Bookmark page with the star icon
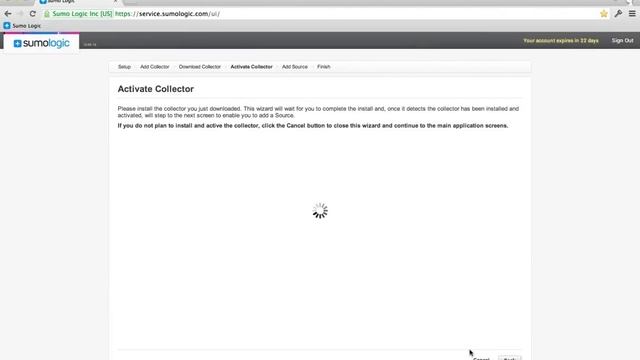This screenshot has width=640, height=360. (604, 14)
